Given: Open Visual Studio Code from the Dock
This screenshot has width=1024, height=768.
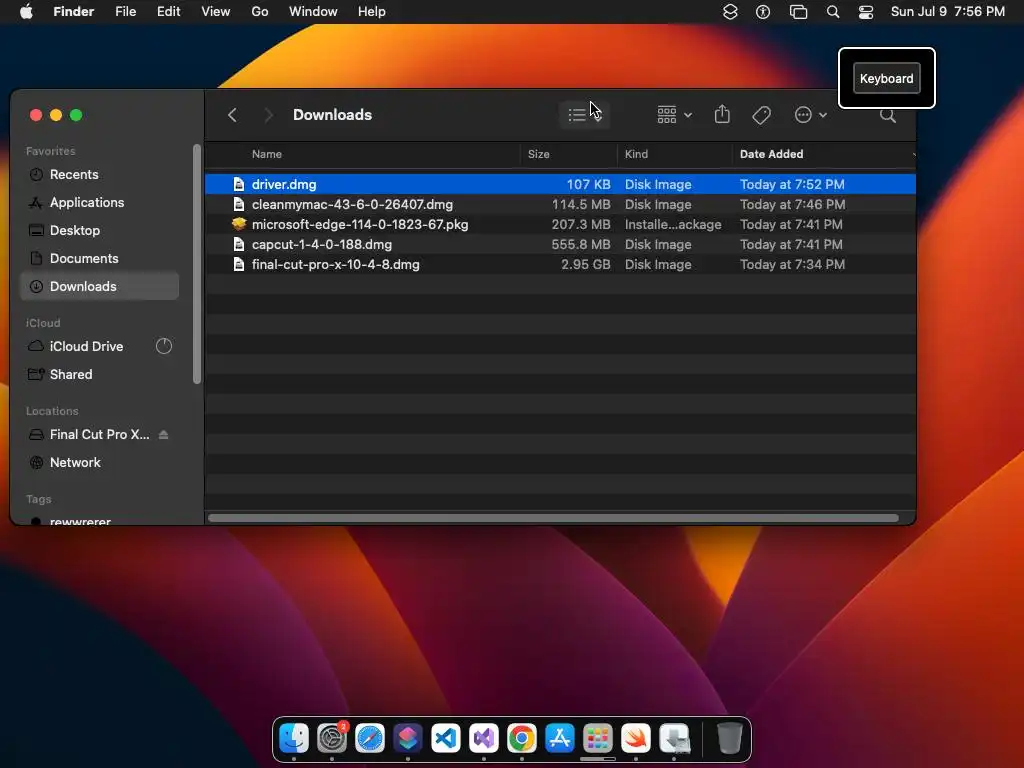Looking at the screenshot, I should [445, 739].
